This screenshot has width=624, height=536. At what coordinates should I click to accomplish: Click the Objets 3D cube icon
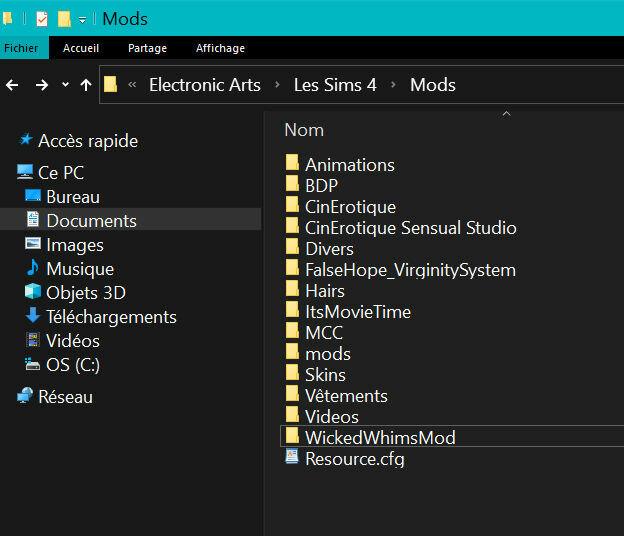pos(33,291)
